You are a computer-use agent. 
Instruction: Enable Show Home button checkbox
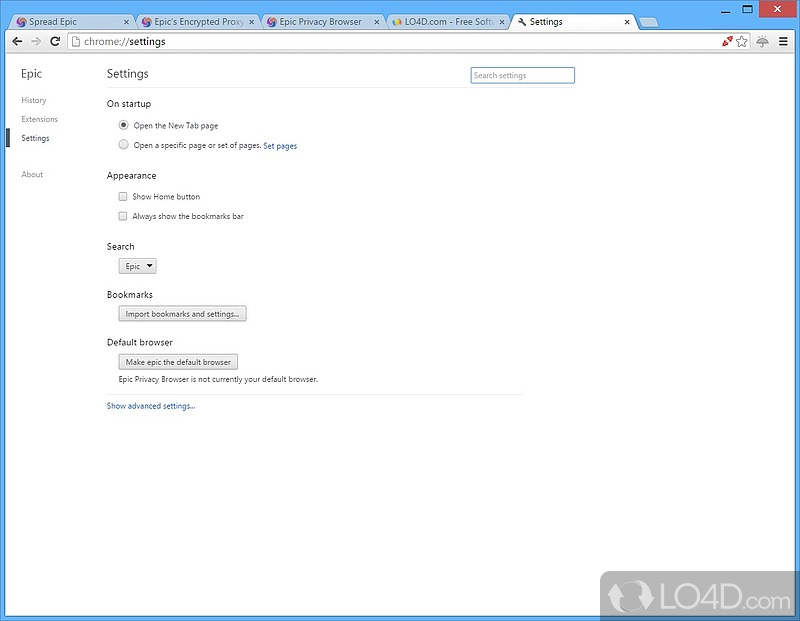click(122, 196)
